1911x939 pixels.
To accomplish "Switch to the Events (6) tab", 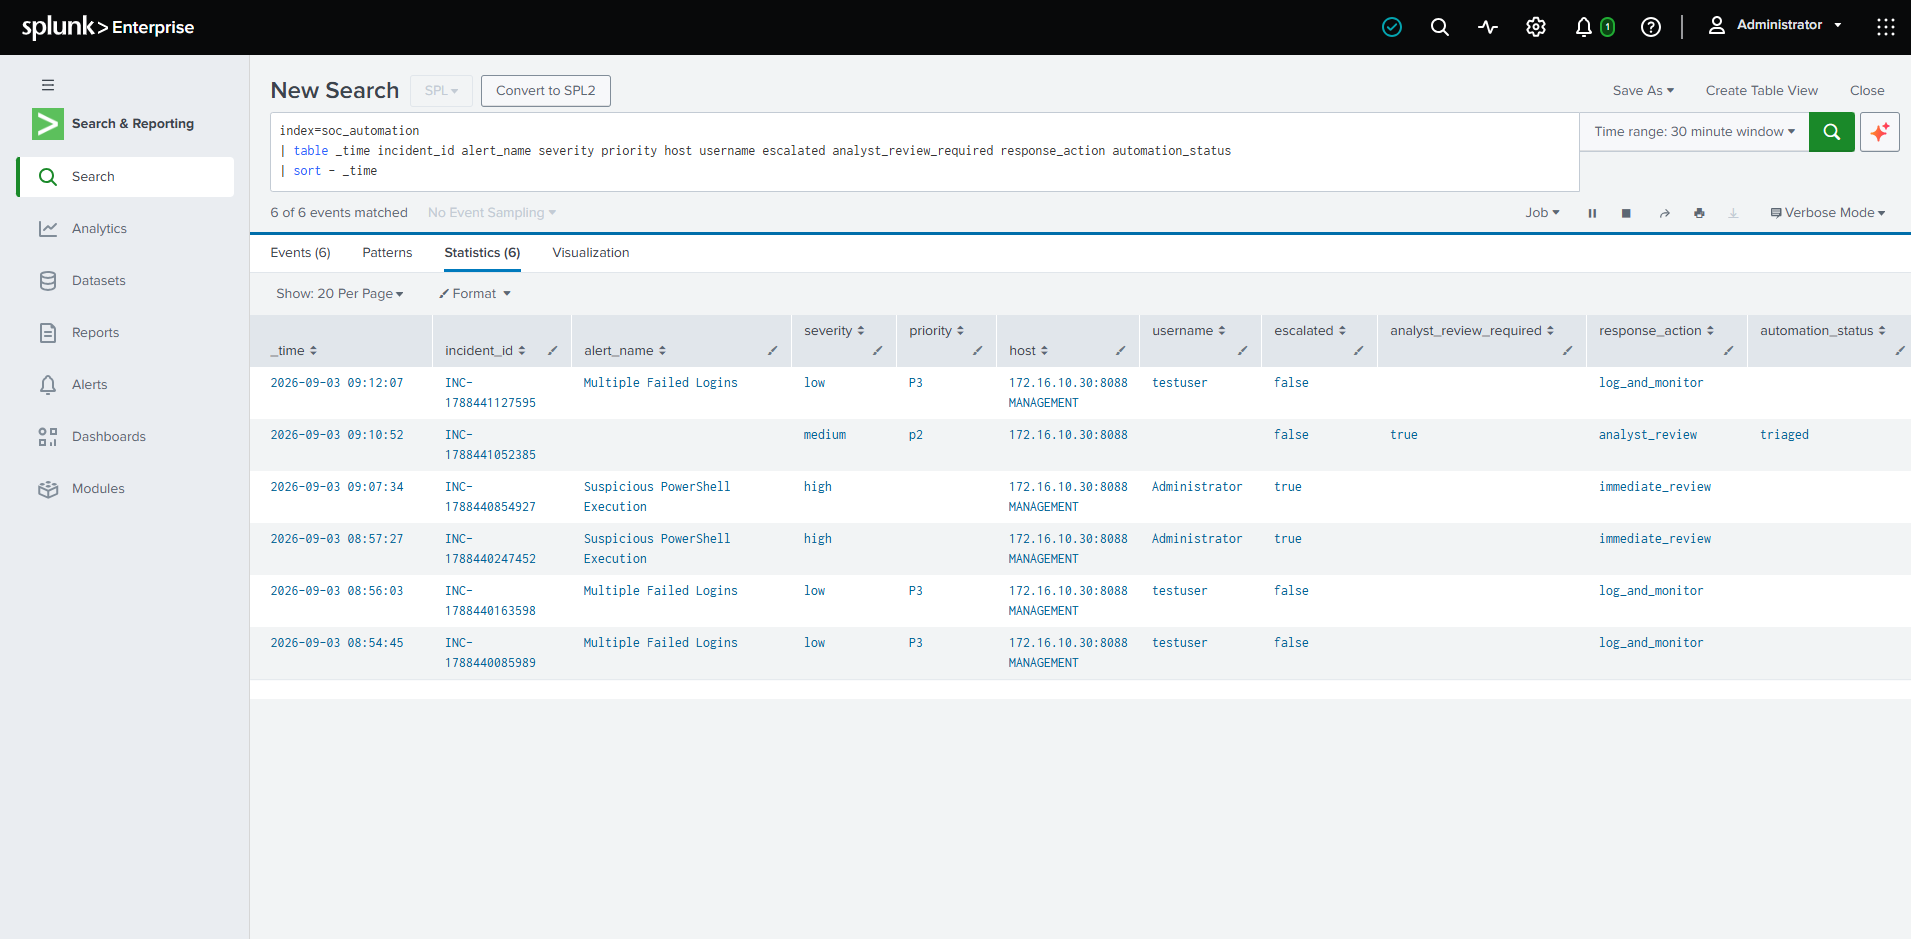I will [x=300, y=253].
